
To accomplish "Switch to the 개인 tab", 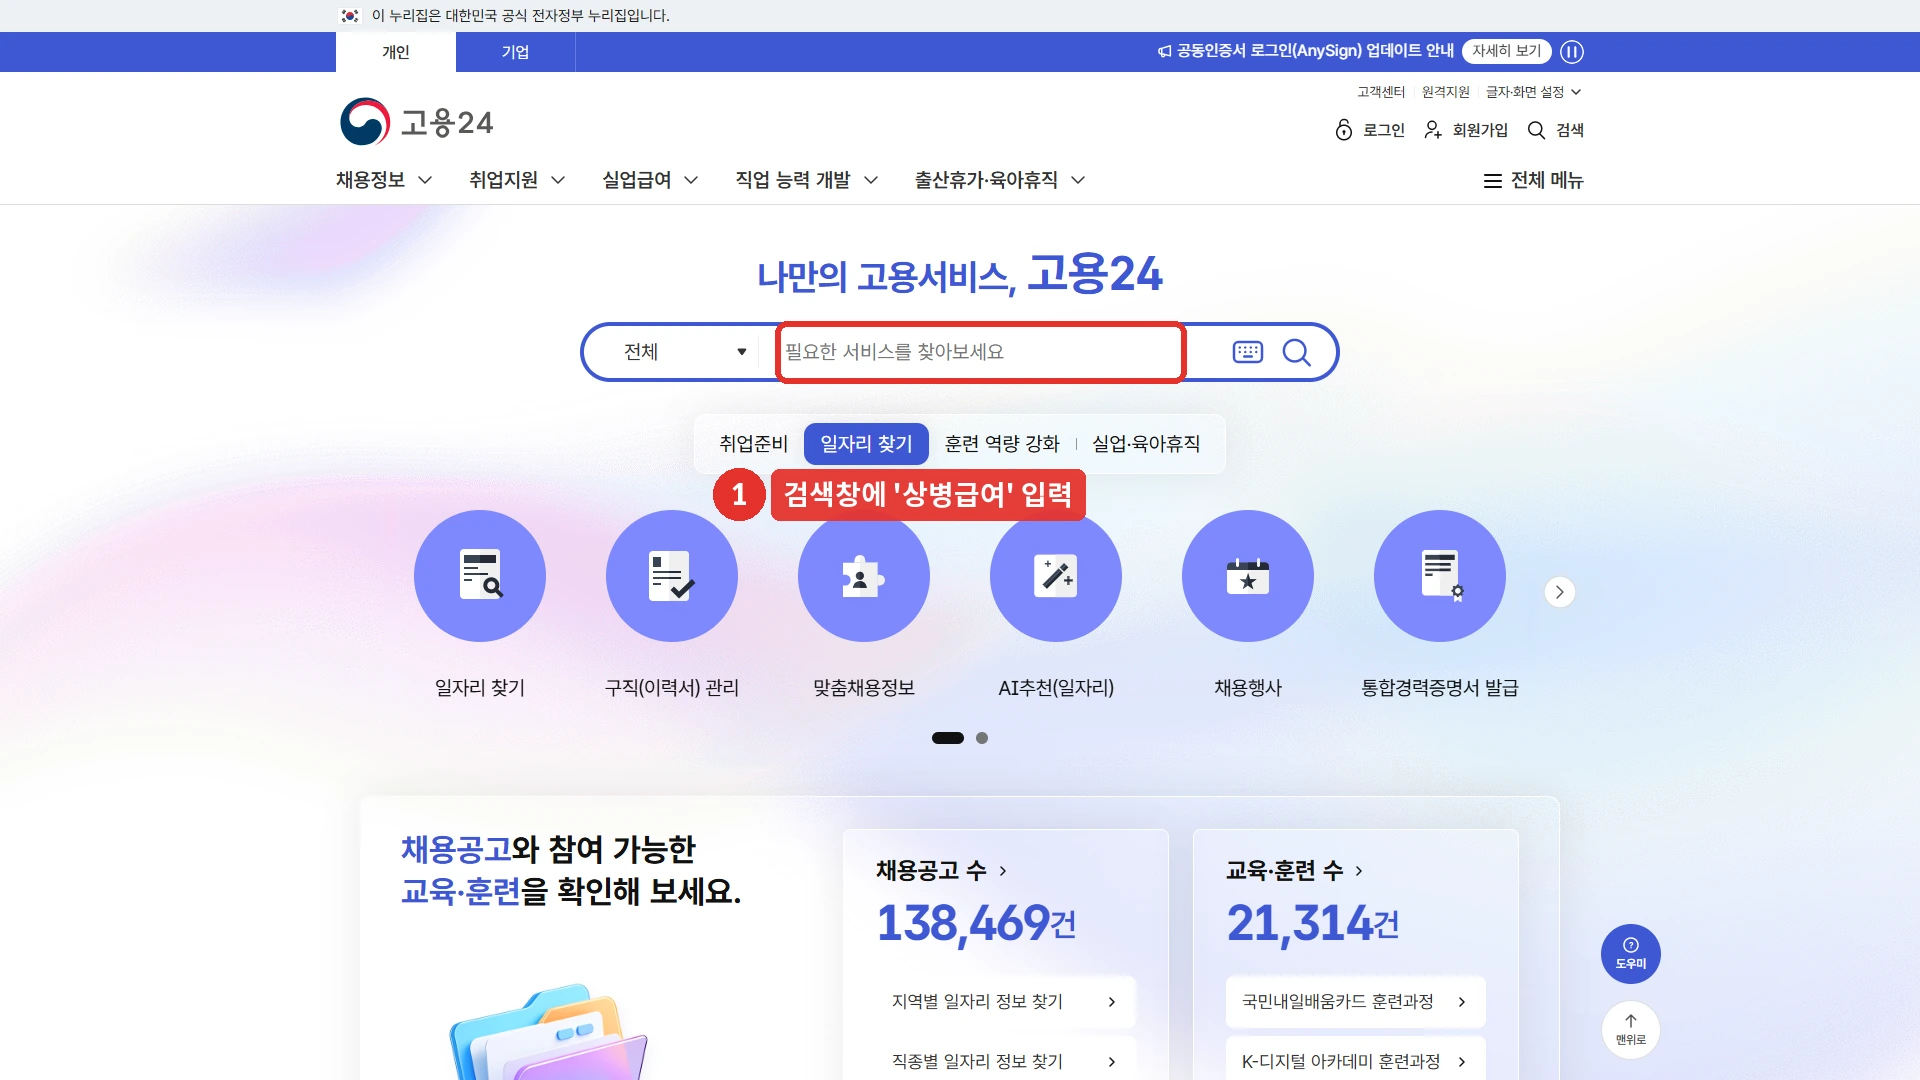I will (x=396, y=52).
